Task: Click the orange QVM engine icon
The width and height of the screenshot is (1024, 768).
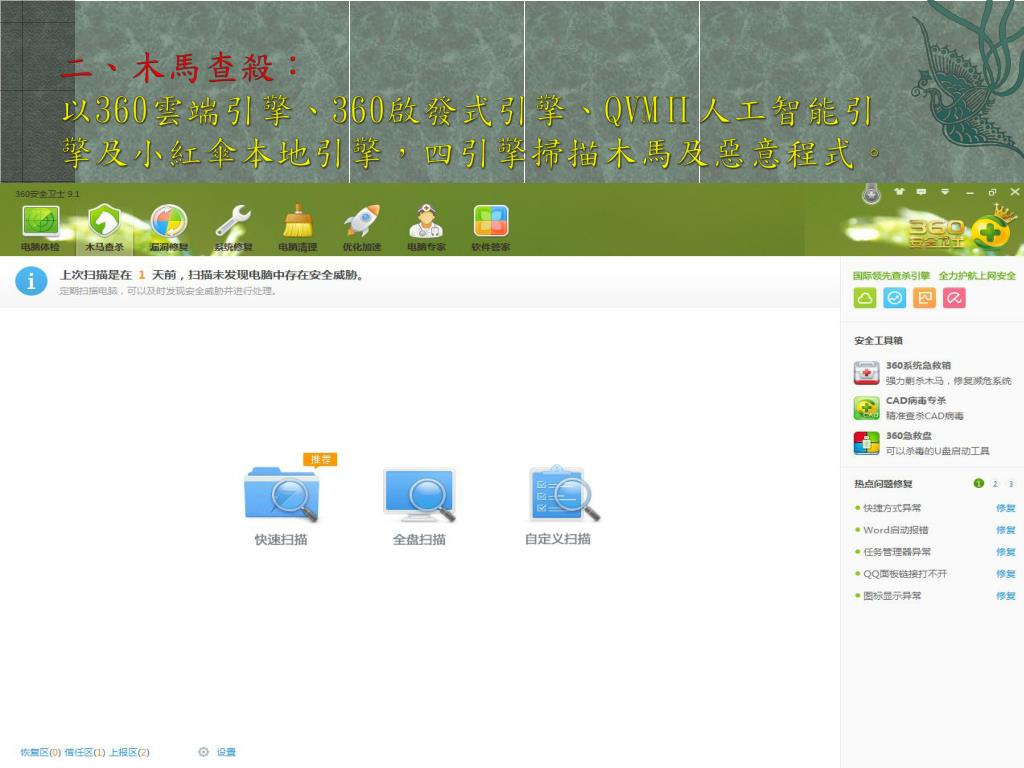Action: 924,298
